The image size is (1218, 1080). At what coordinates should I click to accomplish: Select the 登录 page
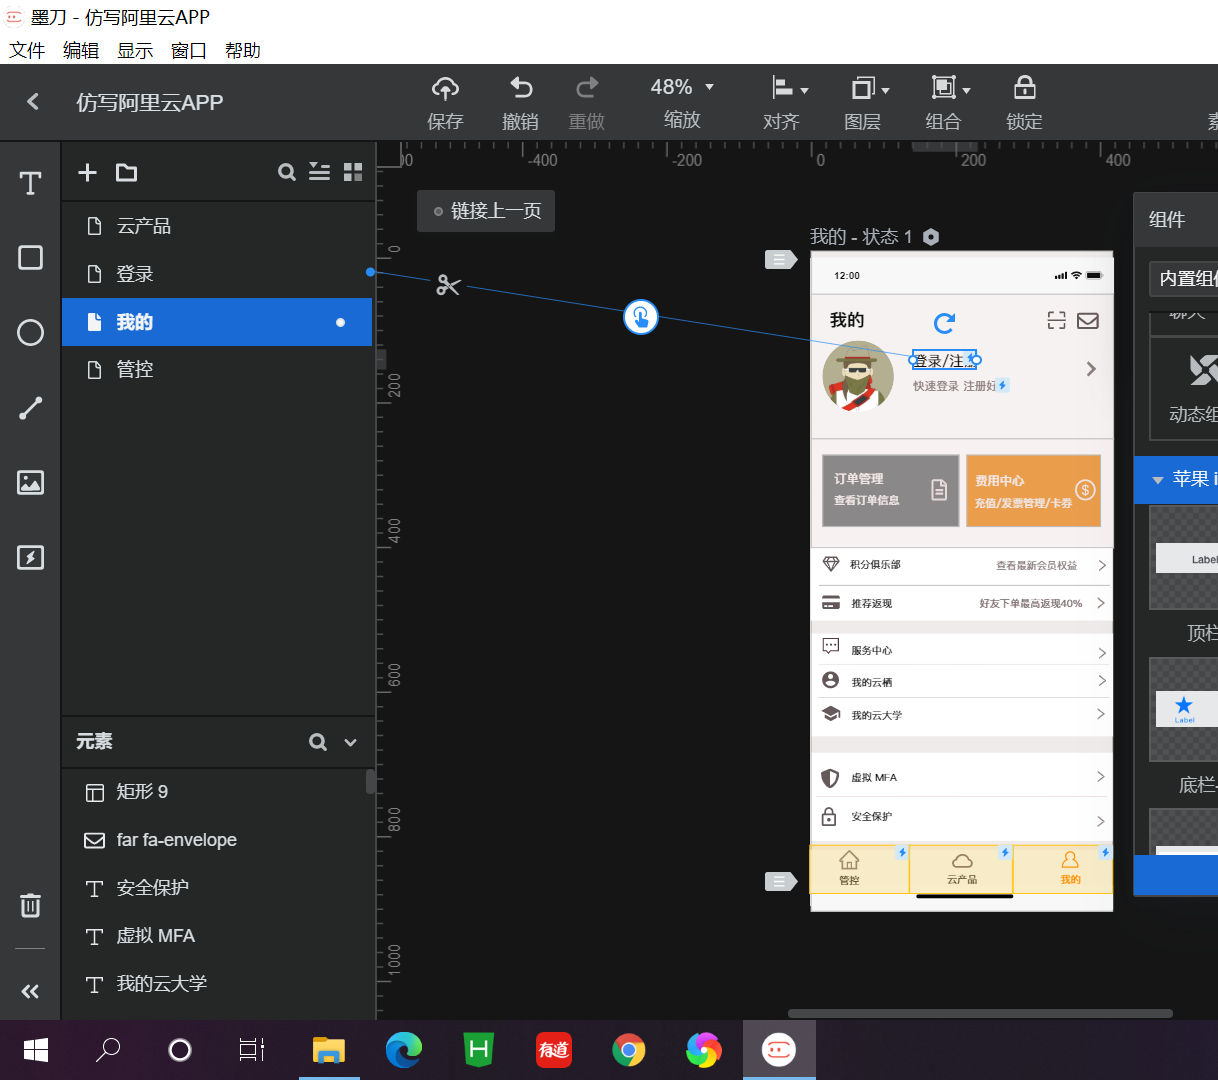click(x=217, y=274)
